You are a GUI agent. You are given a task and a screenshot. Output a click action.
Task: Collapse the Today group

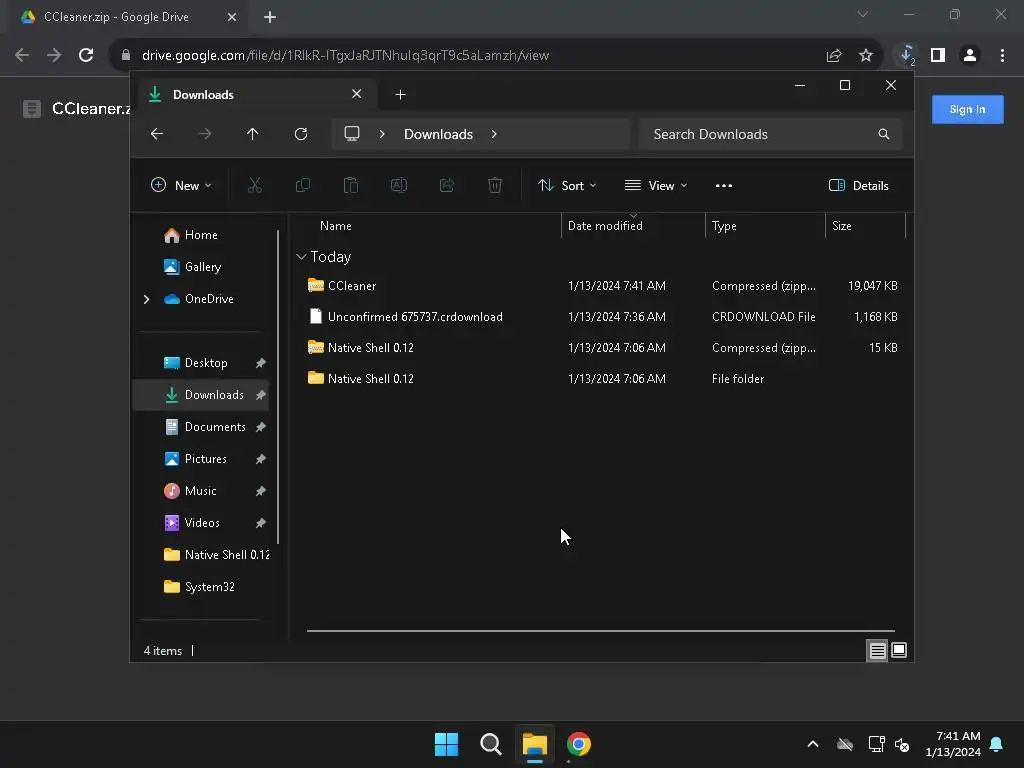301,257
